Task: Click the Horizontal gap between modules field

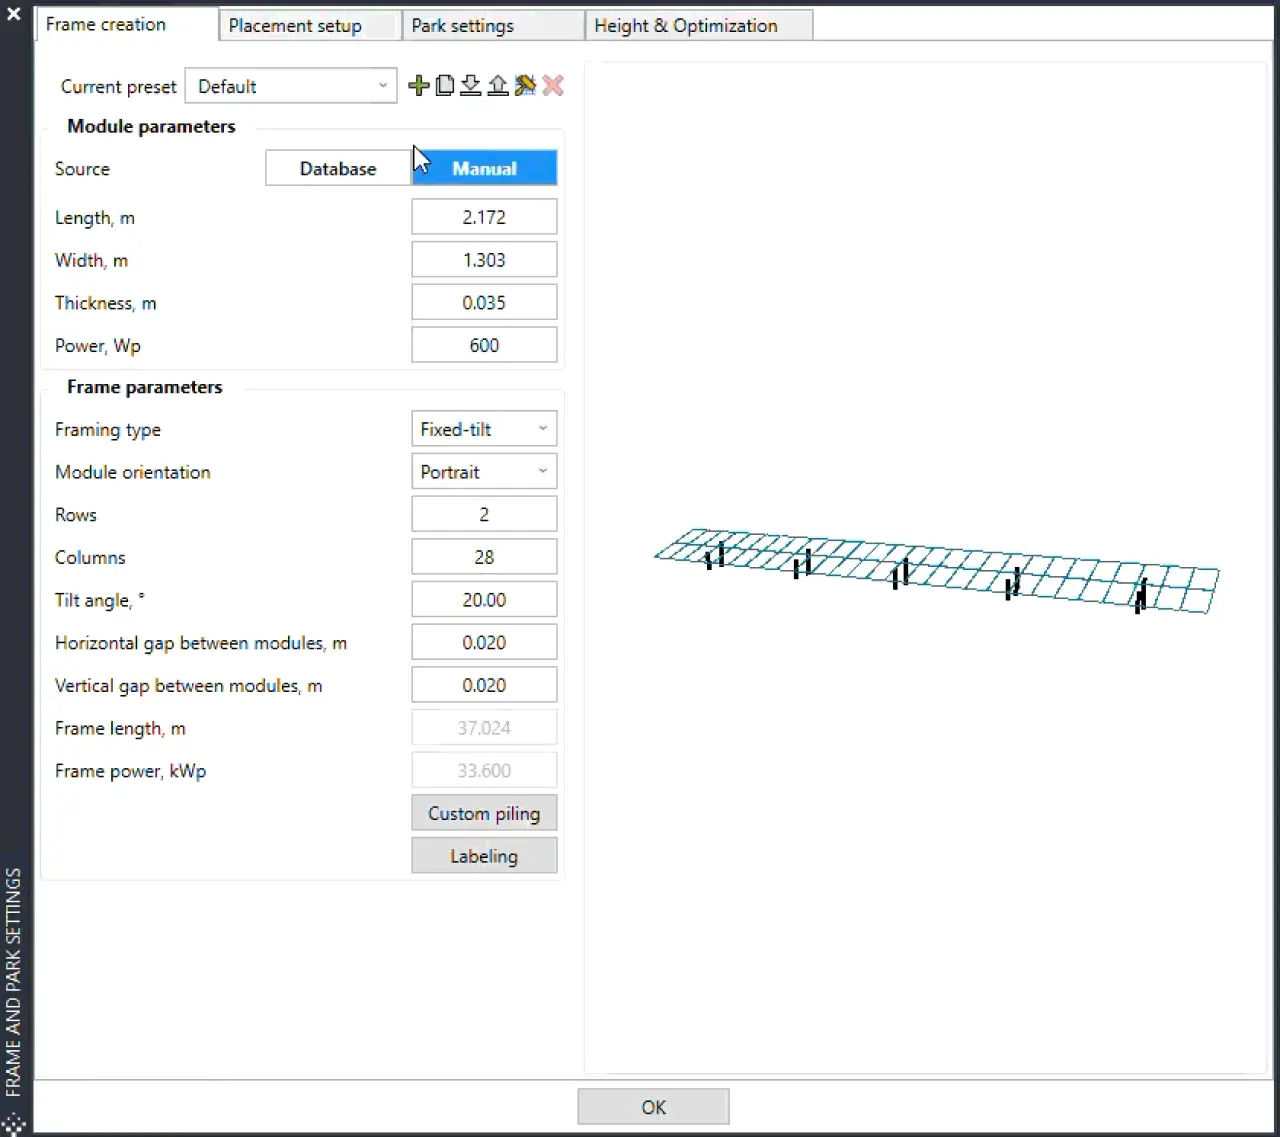Action: (x=484, y=642)
